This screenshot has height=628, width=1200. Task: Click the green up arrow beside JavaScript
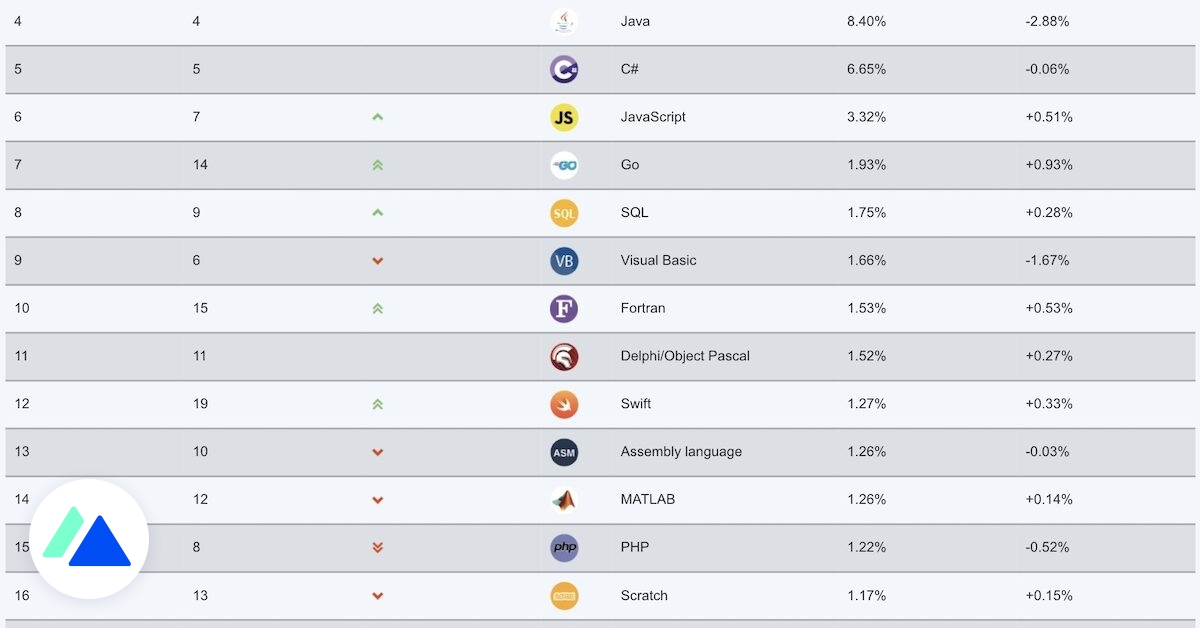point(377,117)
